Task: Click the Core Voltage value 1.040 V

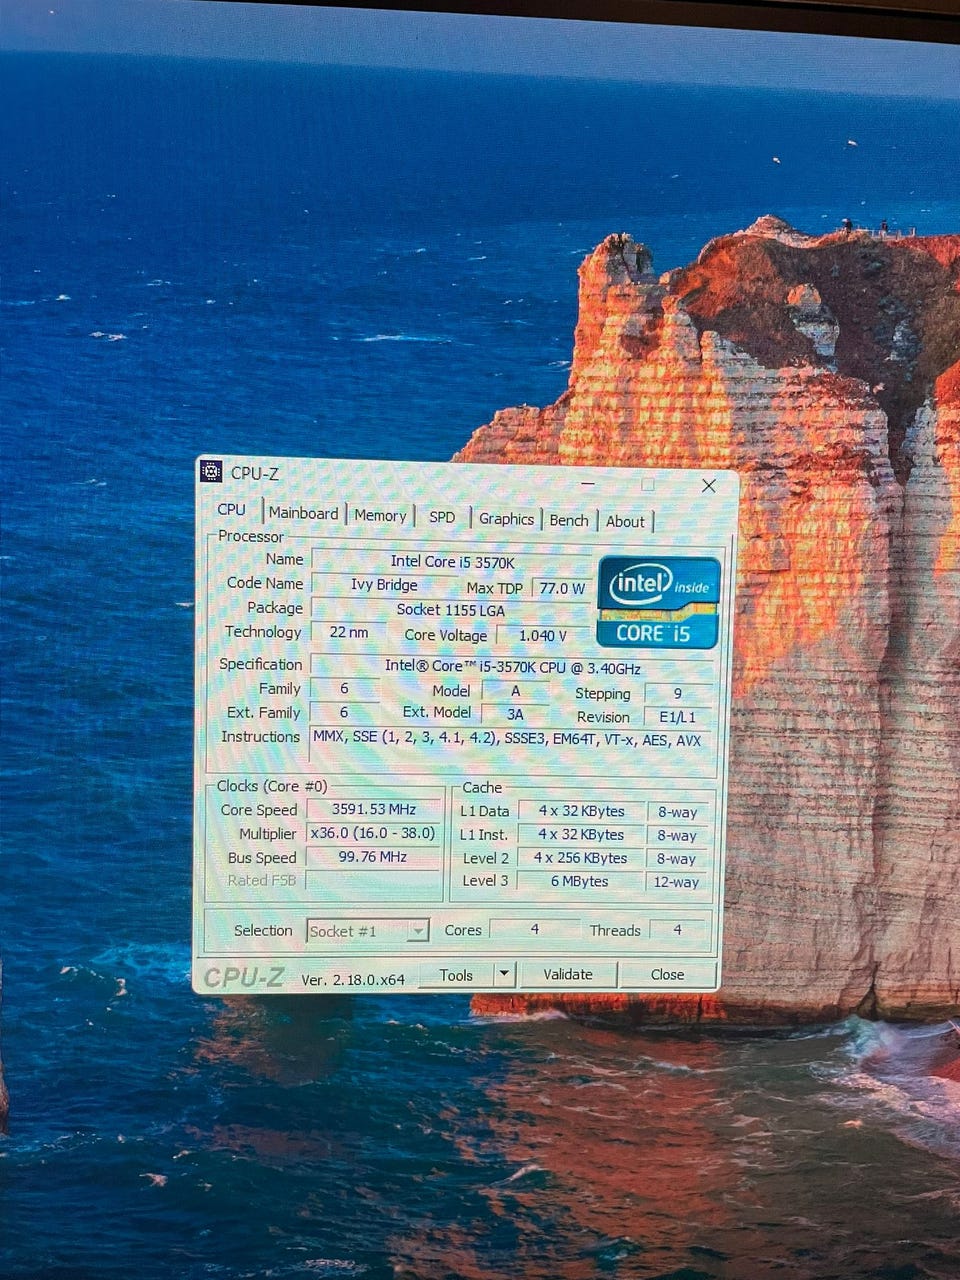Action: point(543,635)
